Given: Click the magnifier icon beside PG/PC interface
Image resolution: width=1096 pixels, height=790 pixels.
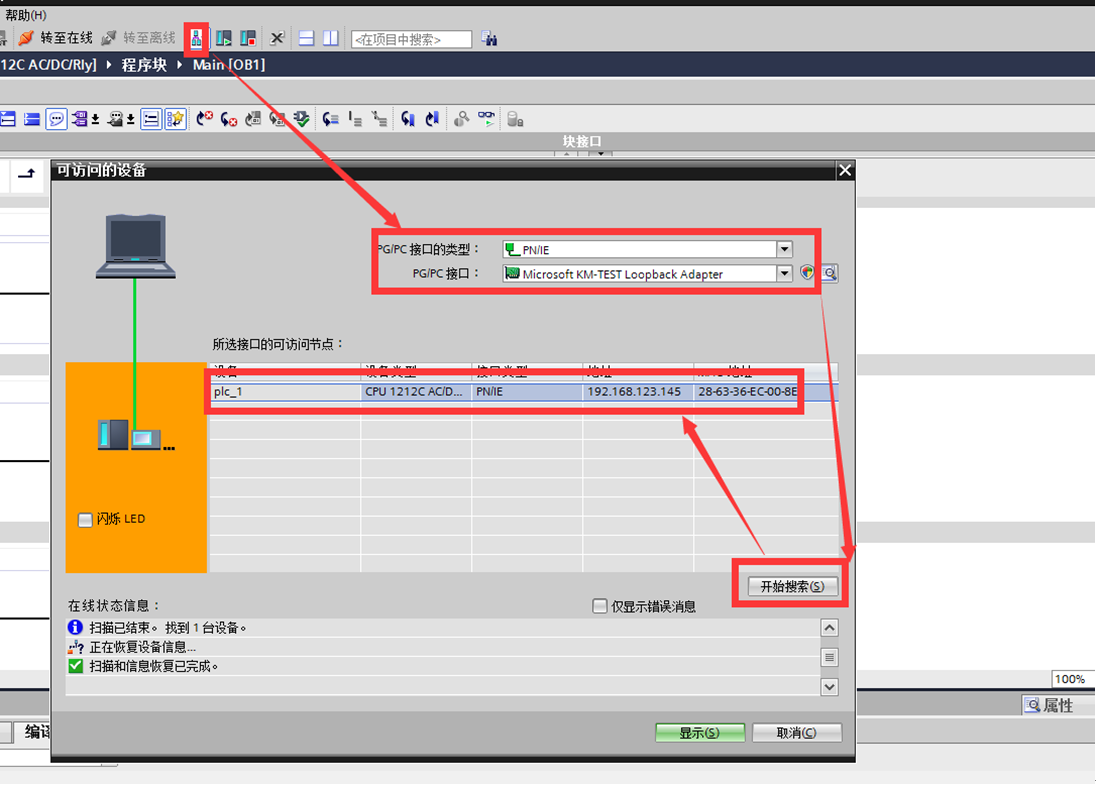Looking at the screenshot, I should coord(829,273).
